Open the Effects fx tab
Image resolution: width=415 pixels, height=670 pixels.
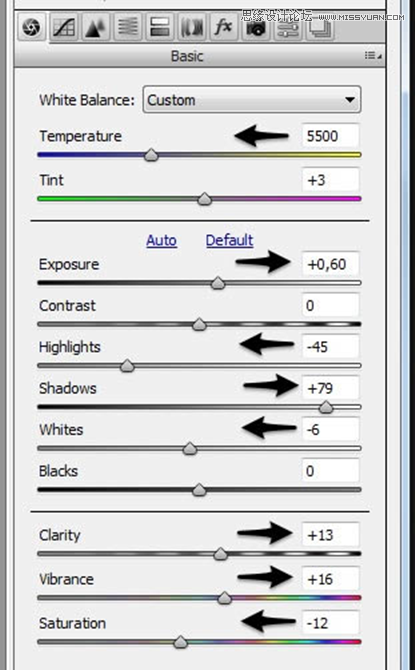click(x=223, y=27)
